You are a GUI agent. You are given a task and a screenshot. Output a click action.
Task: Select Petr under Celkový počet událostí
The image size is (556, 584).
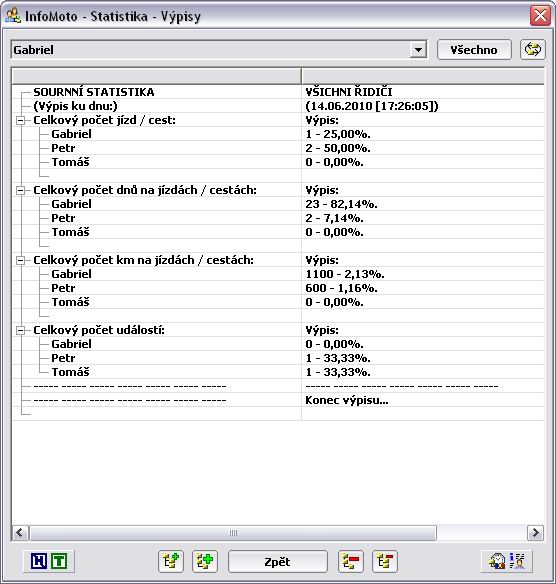(63, 358)
